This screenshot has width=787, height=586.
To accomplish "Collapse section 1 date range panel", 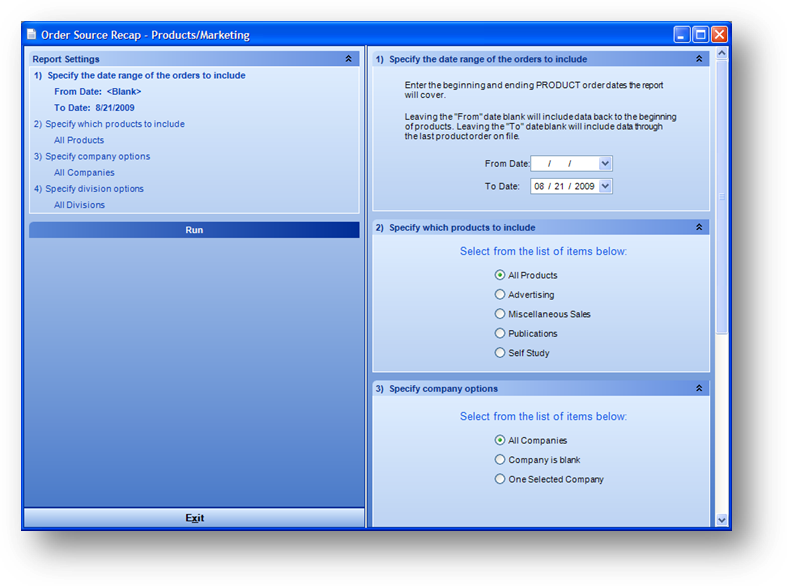I will pyautogui.click(x=699, y=59).
